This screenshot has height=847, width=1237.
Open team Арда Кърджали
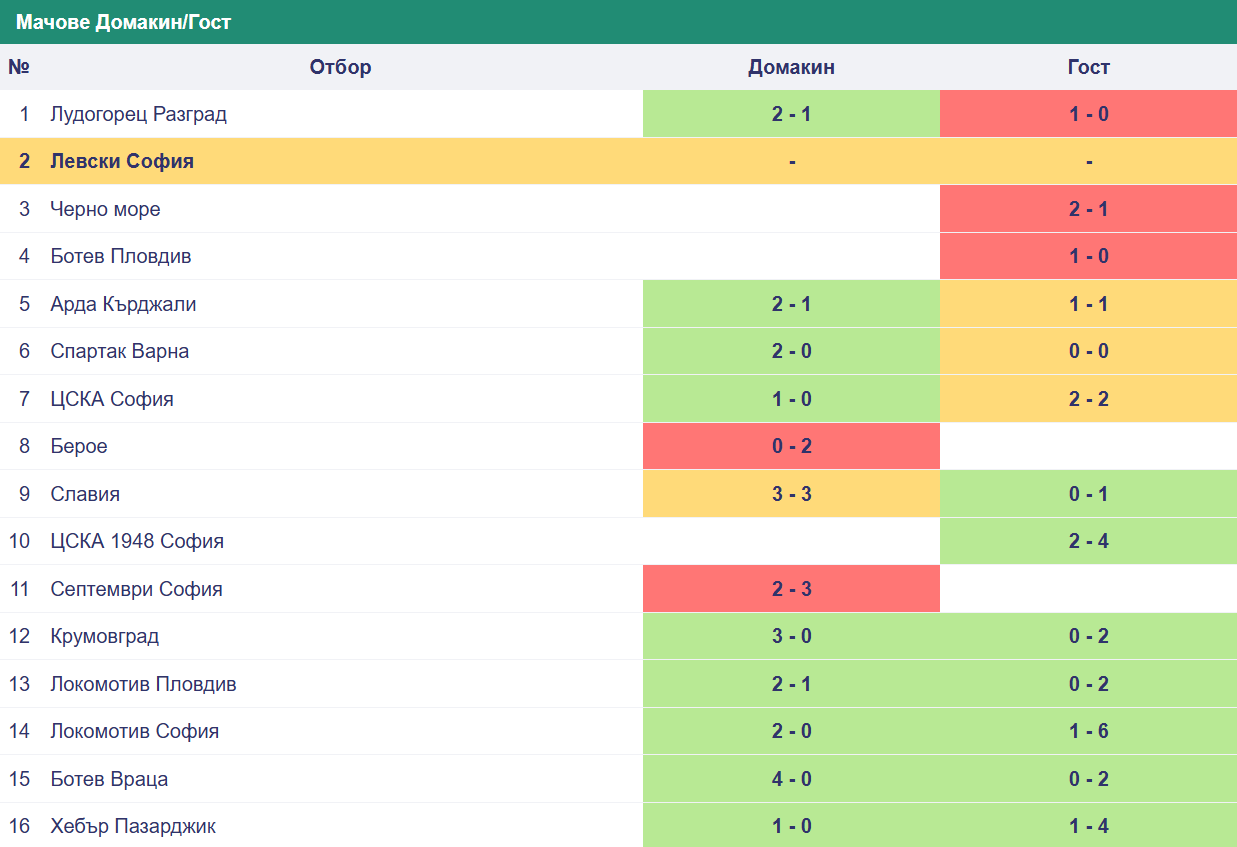pyautogui.click(x=123, y=304)
